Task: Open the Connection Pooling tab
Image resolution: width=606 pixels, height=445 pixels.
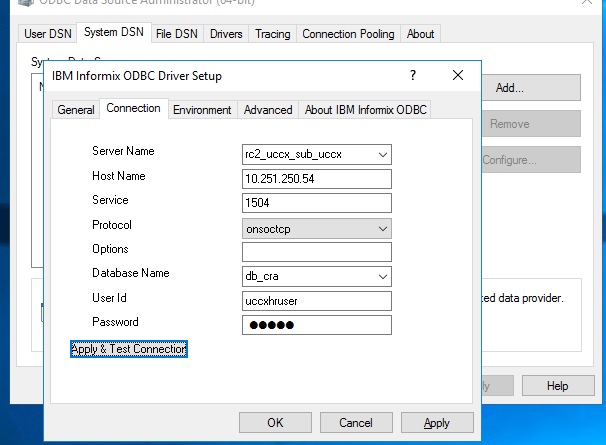Action: (x=349, y=34)
